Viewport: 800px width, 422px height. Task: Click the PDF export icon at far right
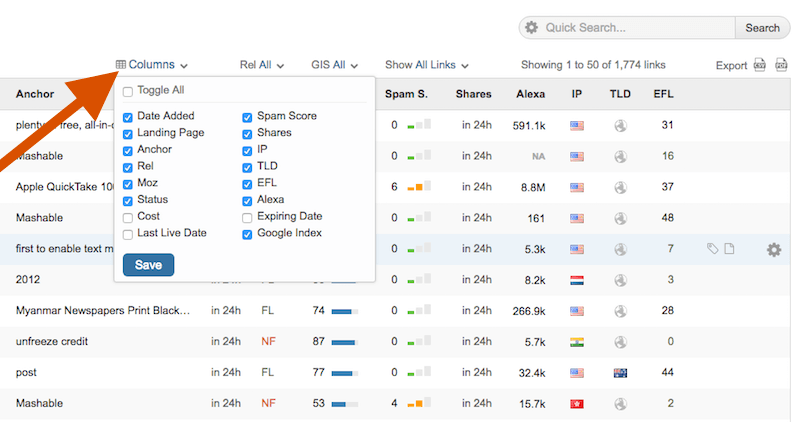point(781,65)
